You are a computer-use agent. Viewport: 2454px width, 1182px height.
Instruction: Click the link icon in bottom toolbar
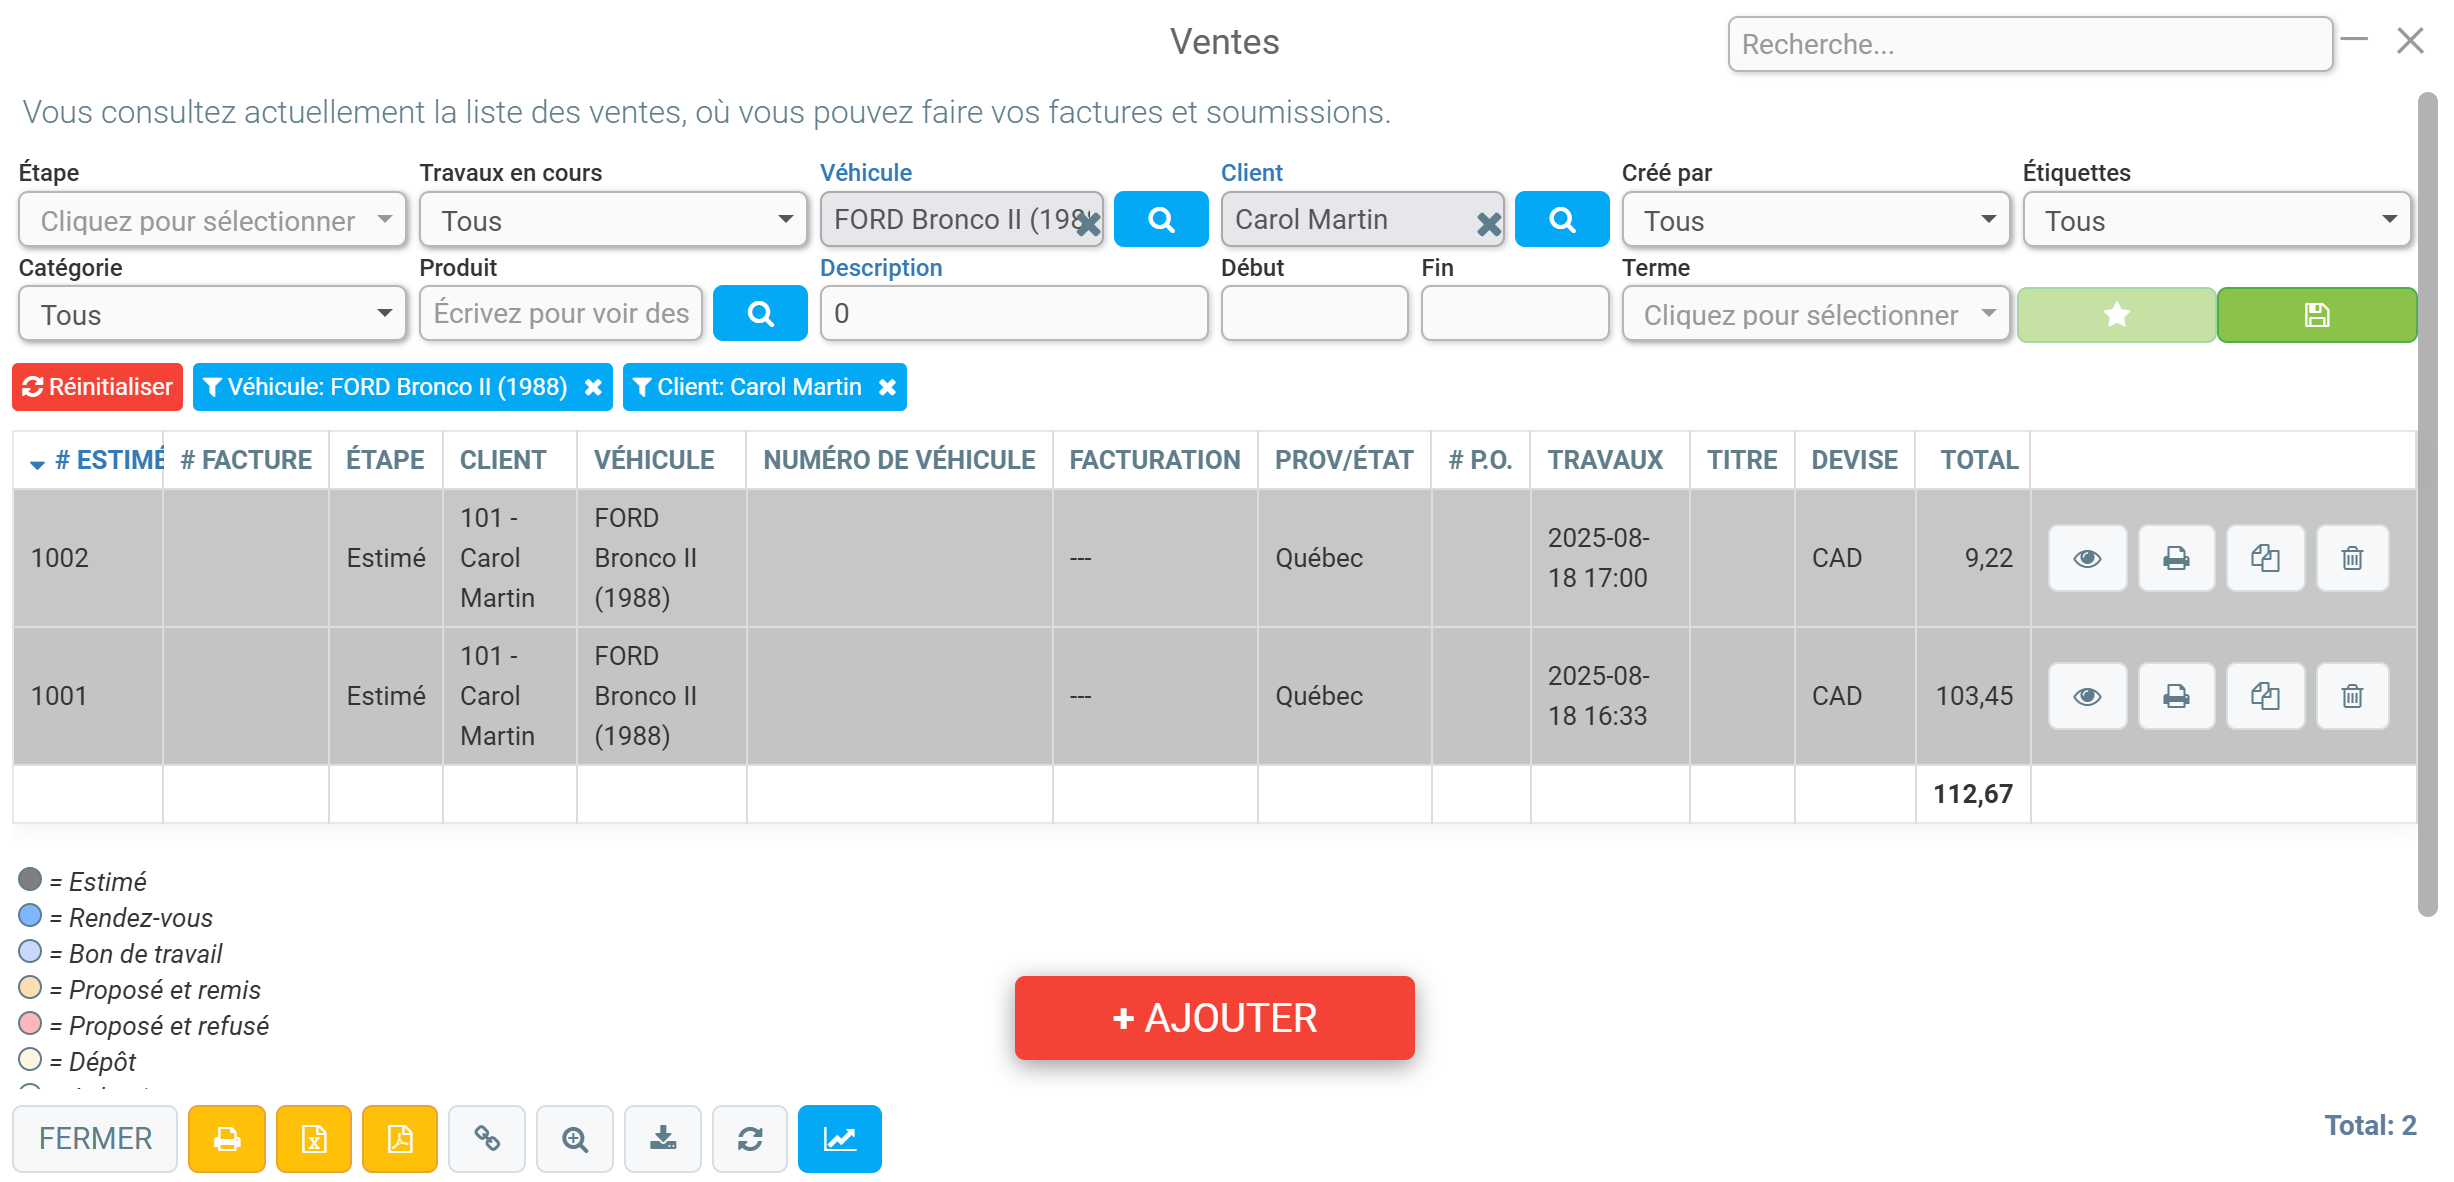click(487, 1139)
